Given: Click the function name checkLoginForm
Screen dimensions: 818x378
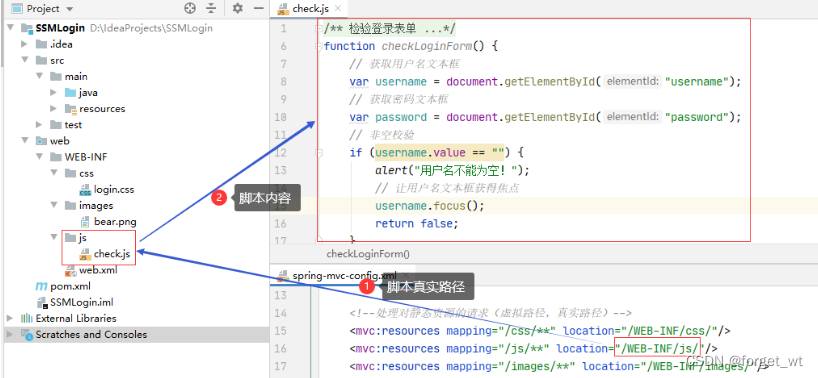Looking at the screenshot, I should coord(427,46).
